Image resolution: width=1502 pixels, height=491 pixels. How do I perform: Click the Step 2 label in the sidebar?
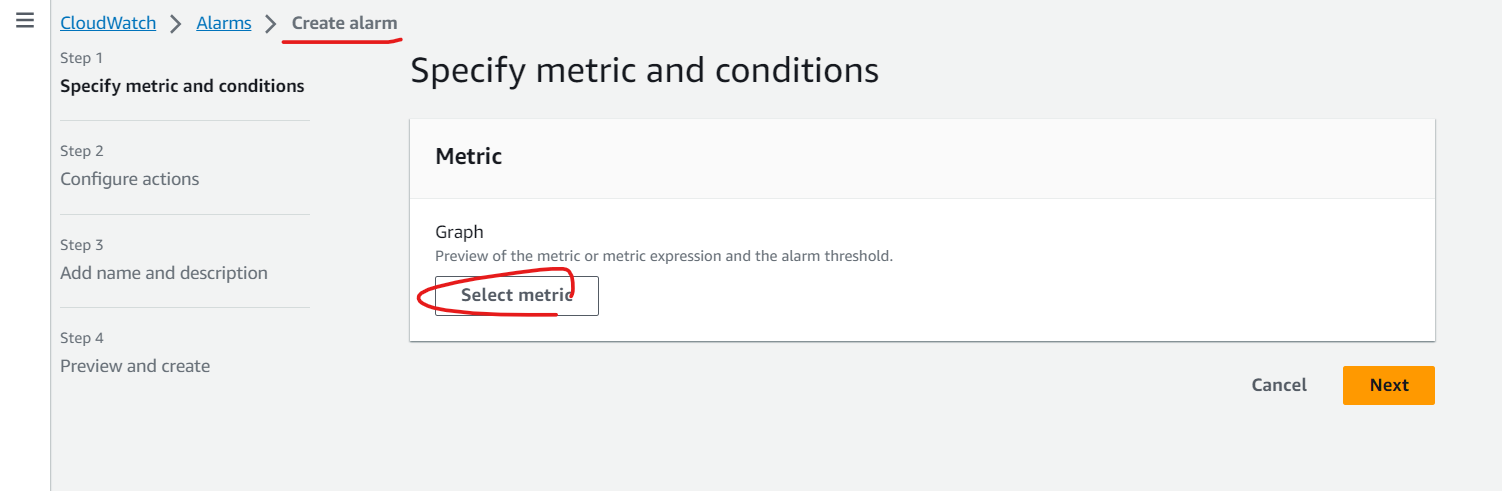[82, 151]
